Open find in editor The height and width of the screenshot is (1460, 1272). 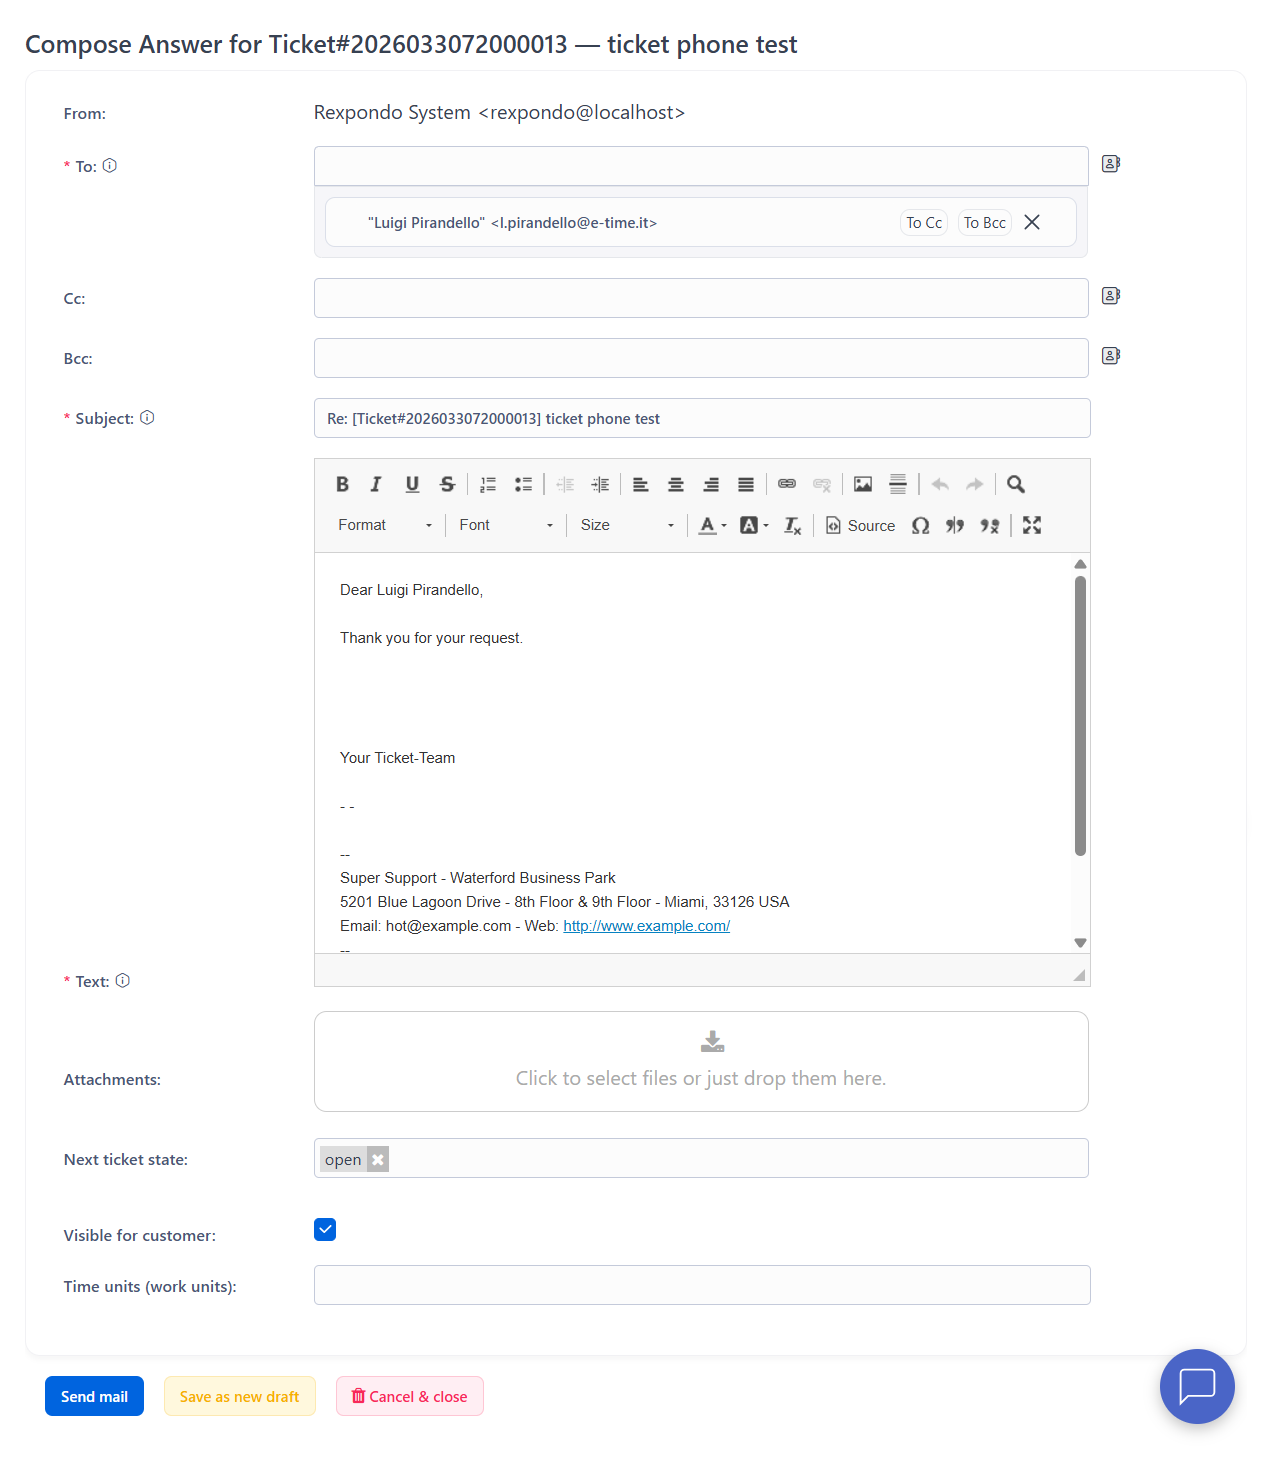[1016, 484]
